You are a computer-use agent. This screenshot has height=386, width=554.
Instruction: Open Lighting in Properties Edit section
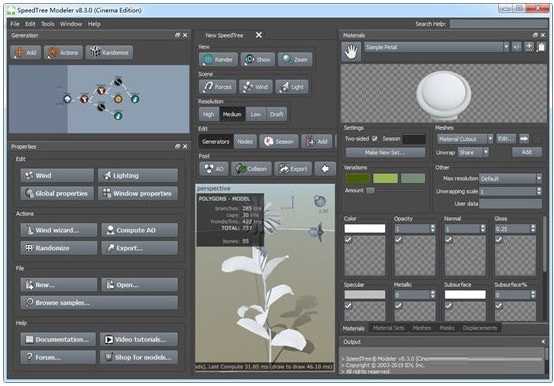click(138, 176)
